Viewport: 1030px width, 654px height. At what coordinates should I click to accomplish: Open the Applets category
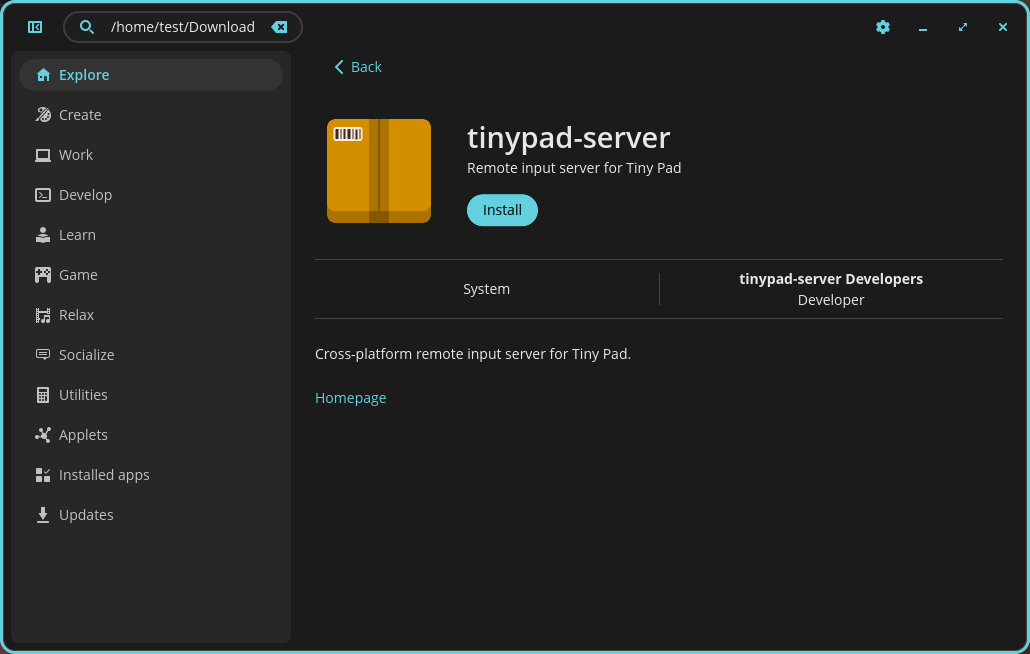tap(151, 435)
